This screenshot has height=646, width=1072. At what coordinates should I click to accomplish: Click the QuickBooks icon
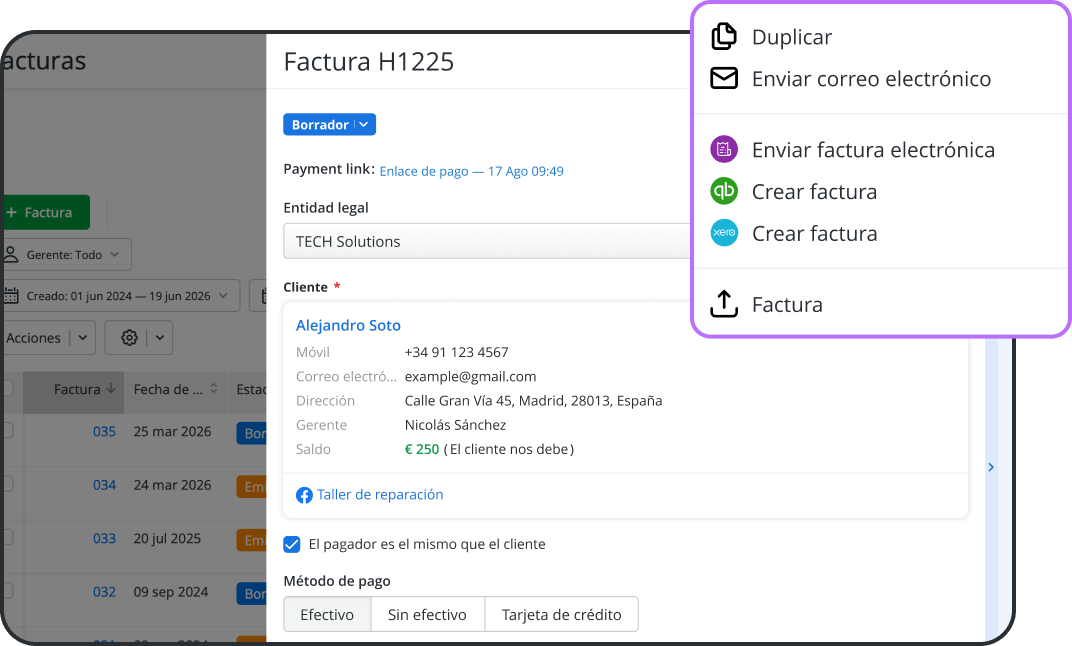(x=724, y=191)
